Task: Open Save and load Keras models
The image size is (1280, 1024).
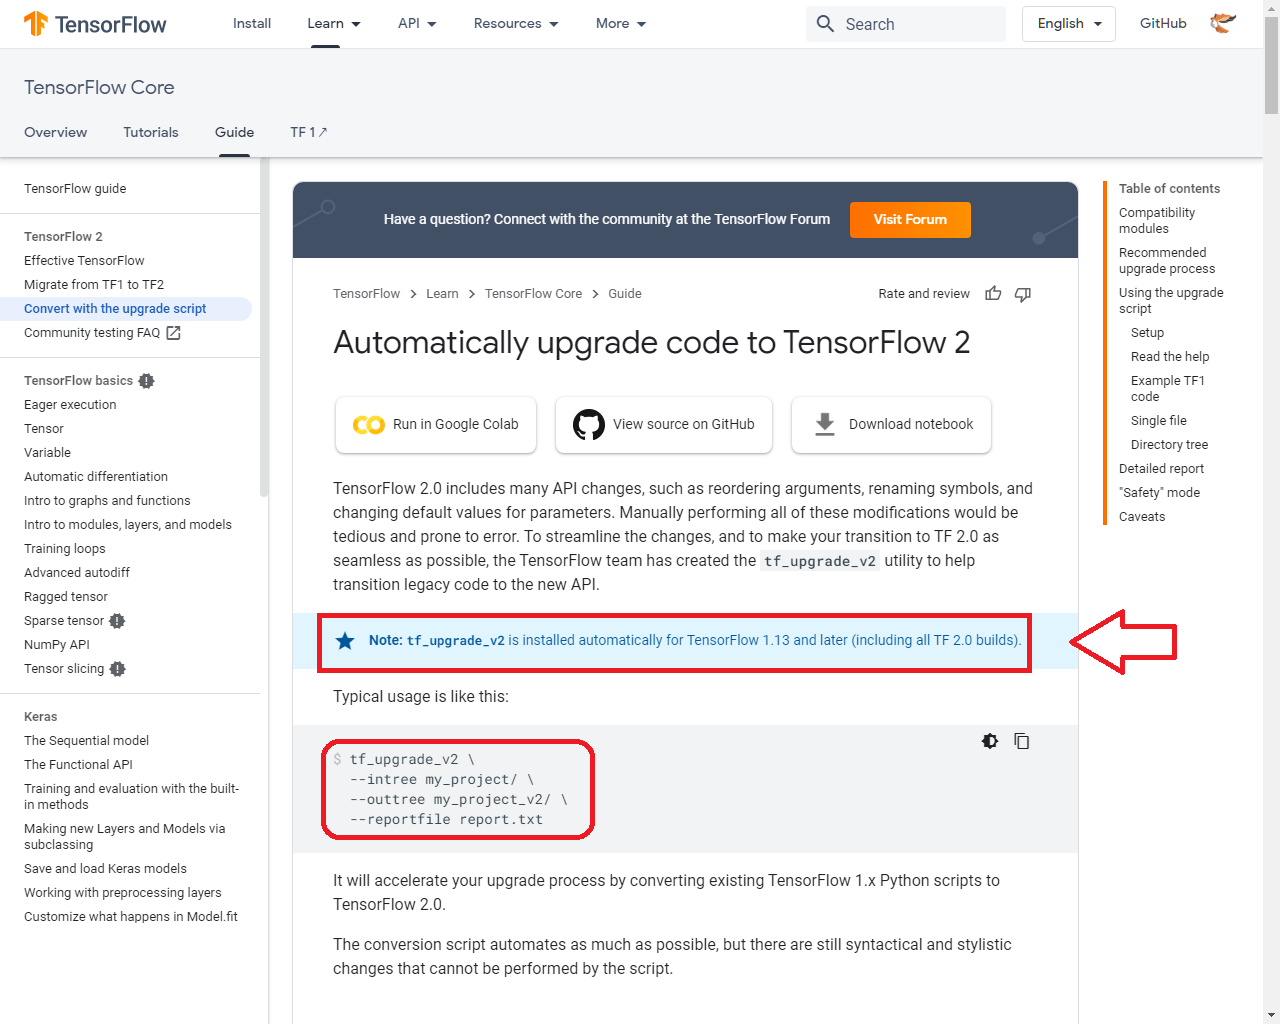Action: pyautogui.click(x=105, y=869)
